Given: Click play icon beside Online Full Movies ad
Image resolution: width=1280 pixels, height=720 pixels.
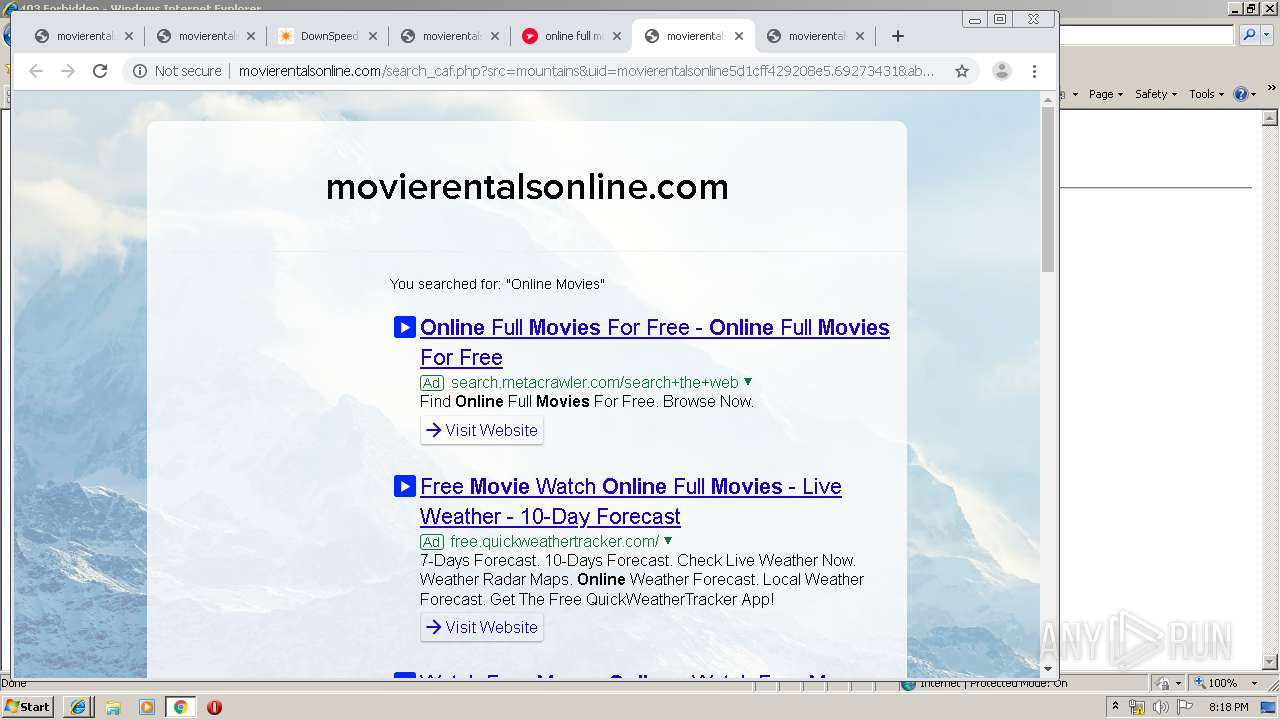Looking at the screenshot, I should pos(404,327).
